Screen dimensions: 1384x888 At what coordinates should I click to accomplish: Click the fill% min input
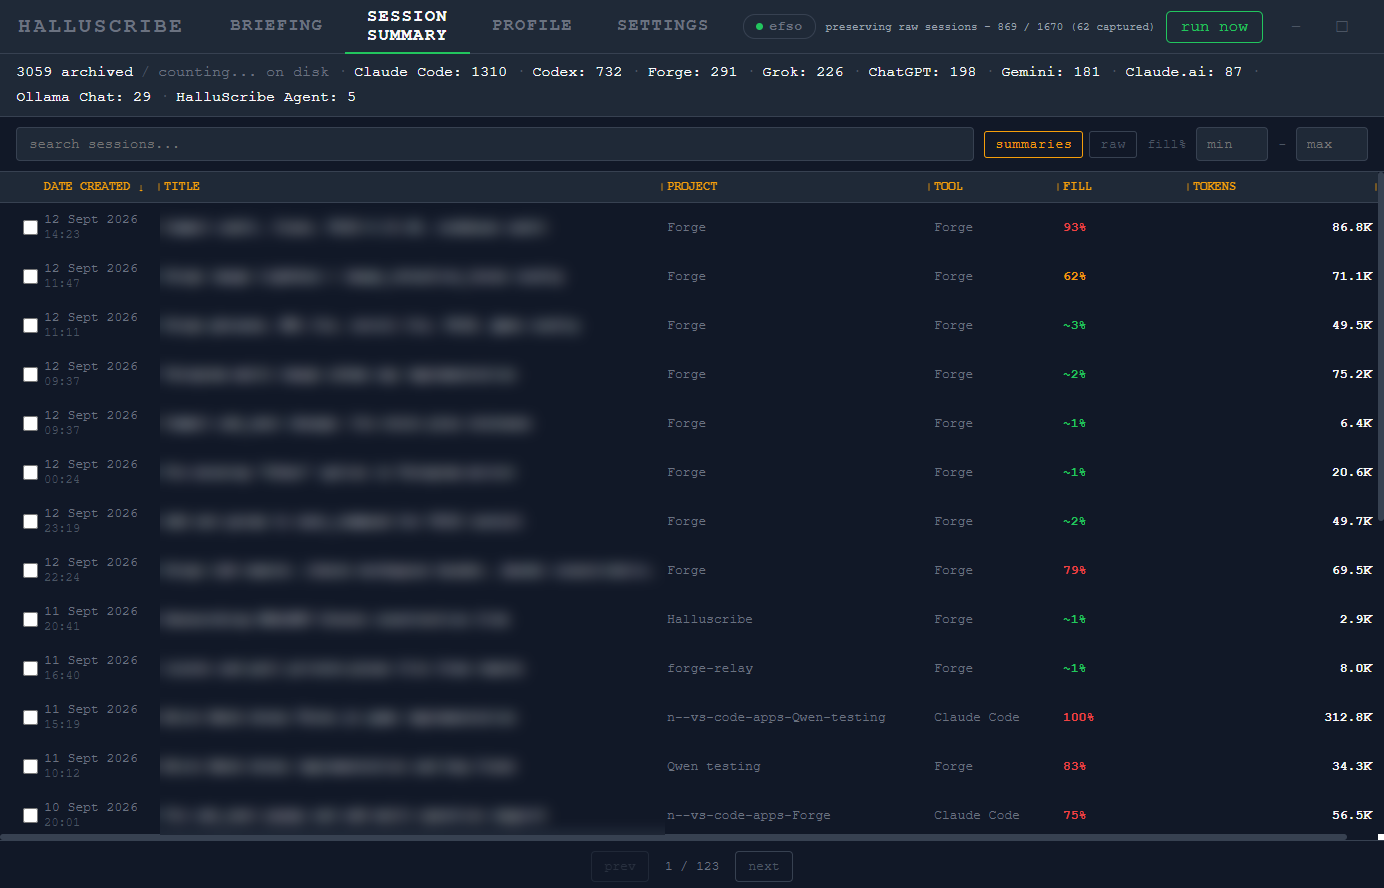pyautogui.click(x=1232, y=144)
